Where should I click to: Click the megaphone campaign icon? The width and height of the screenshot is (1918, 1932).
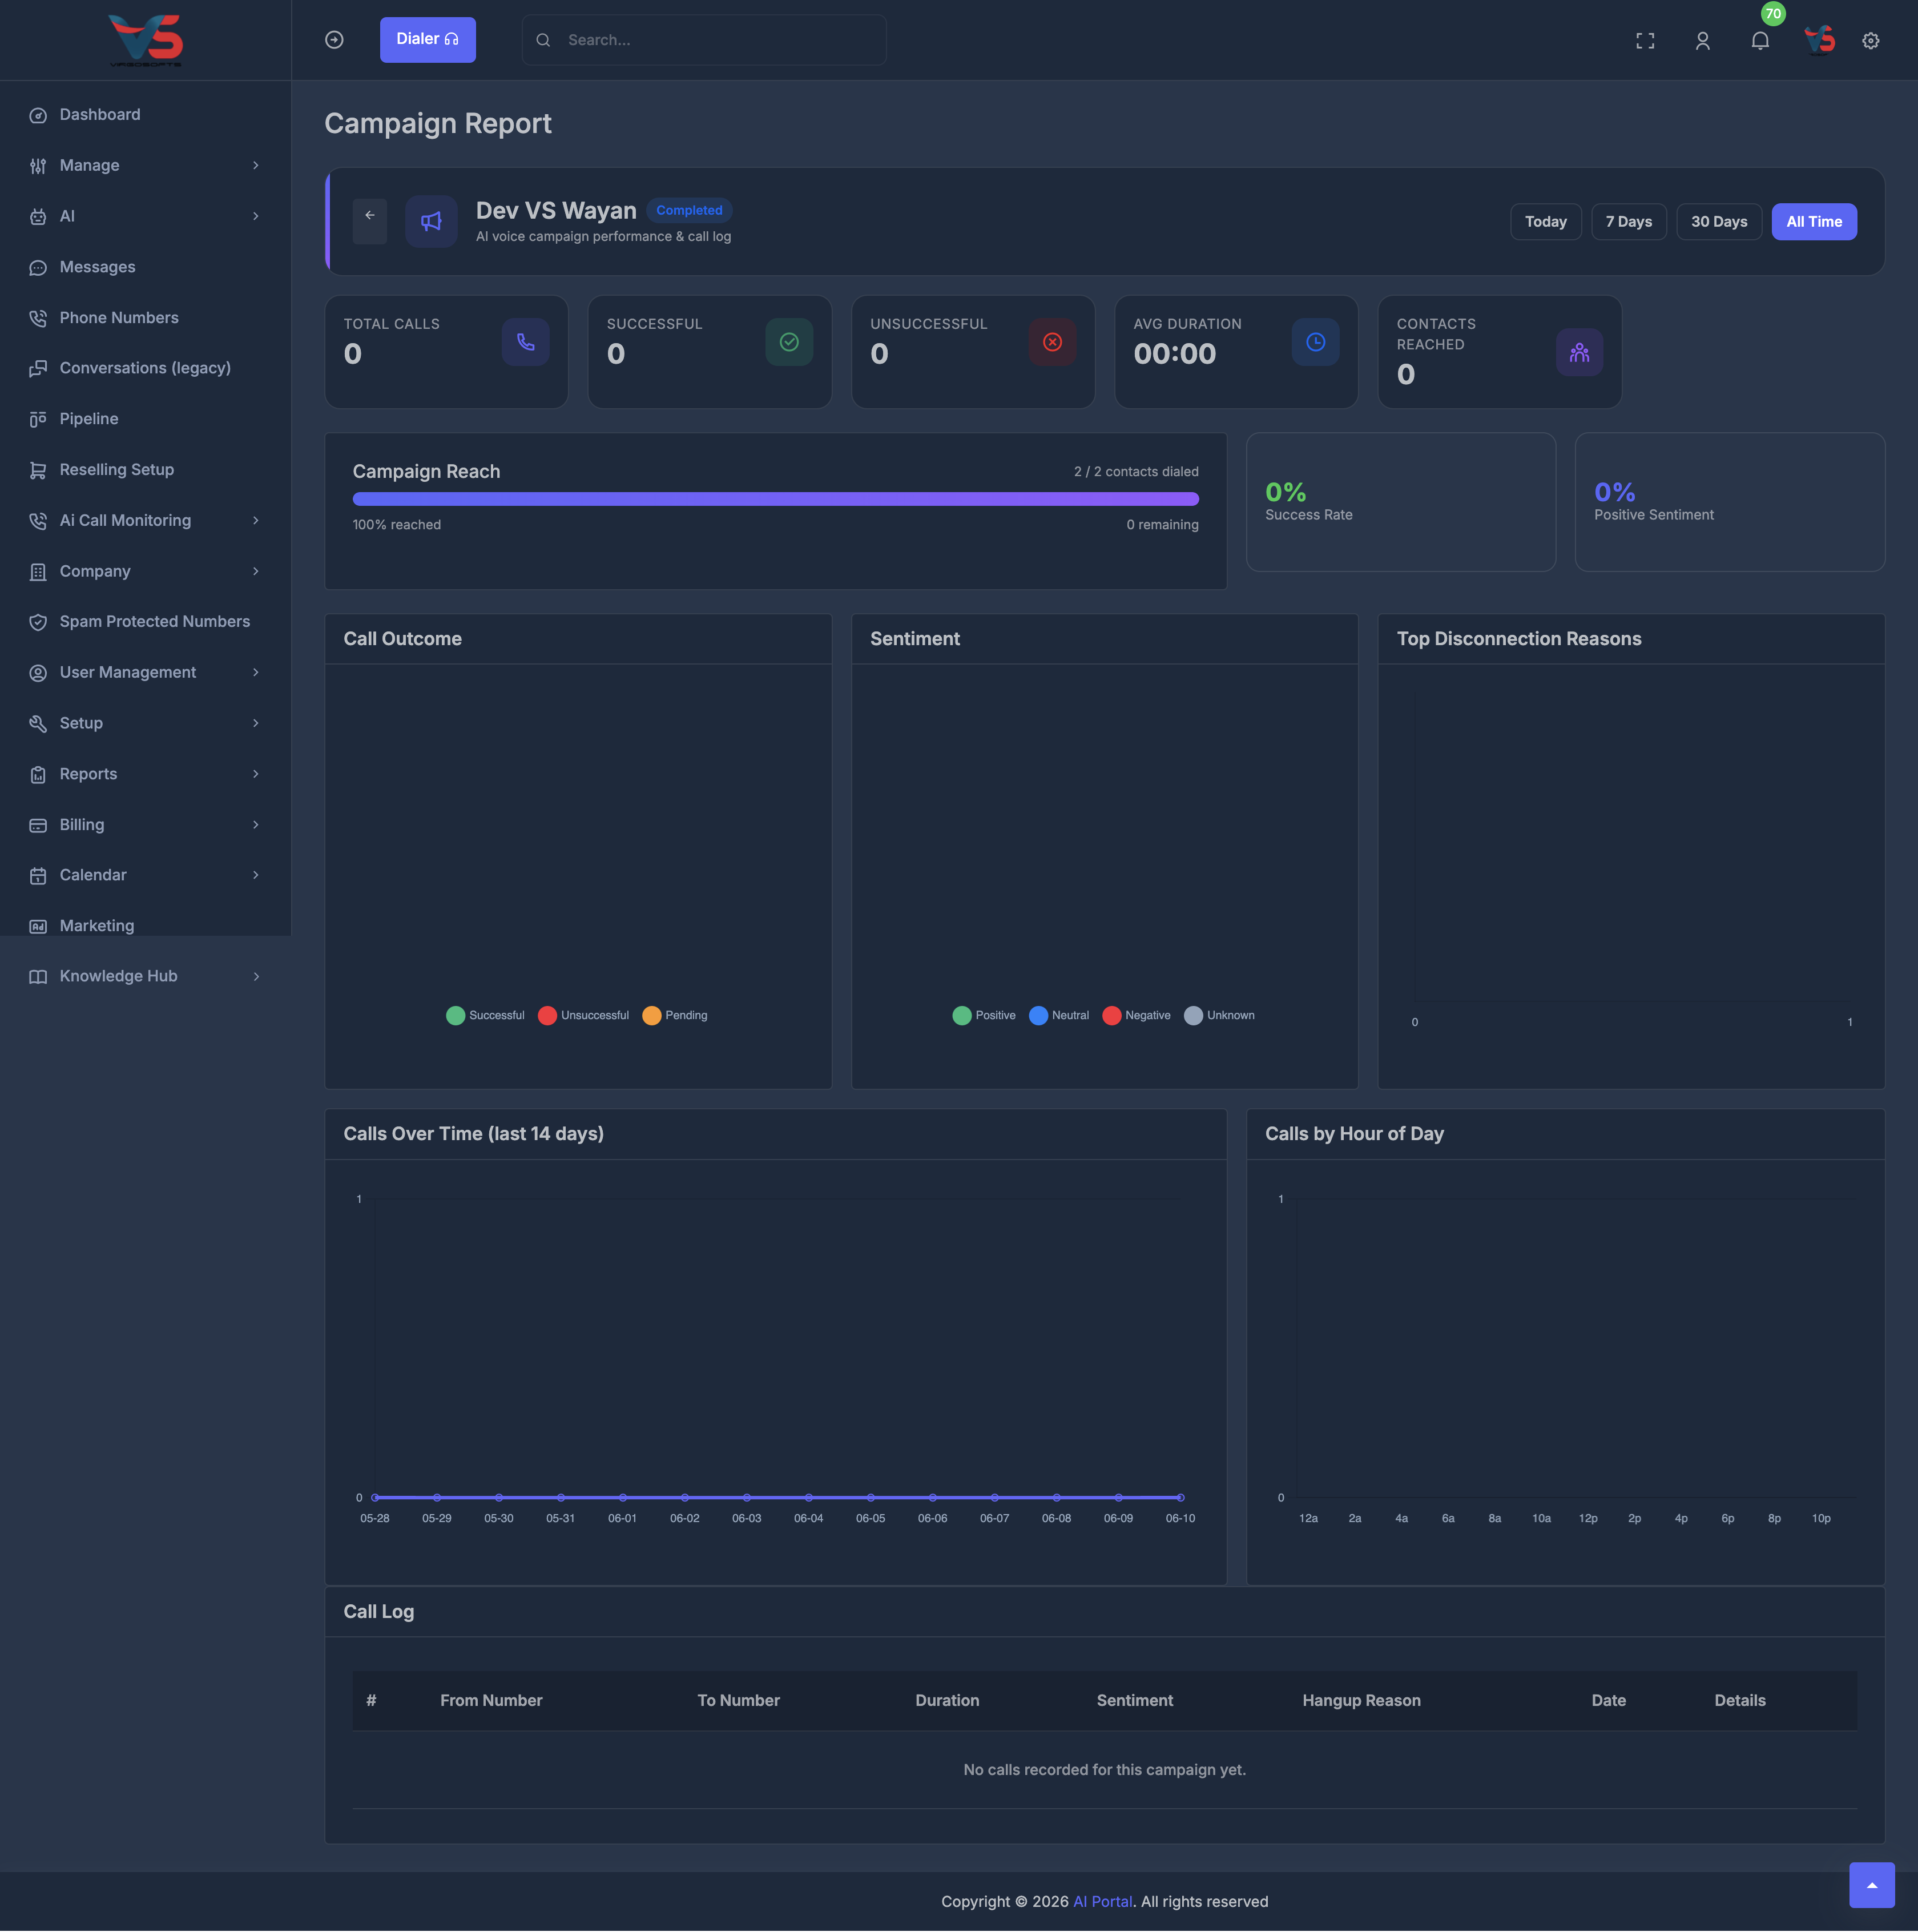point(431,221)
